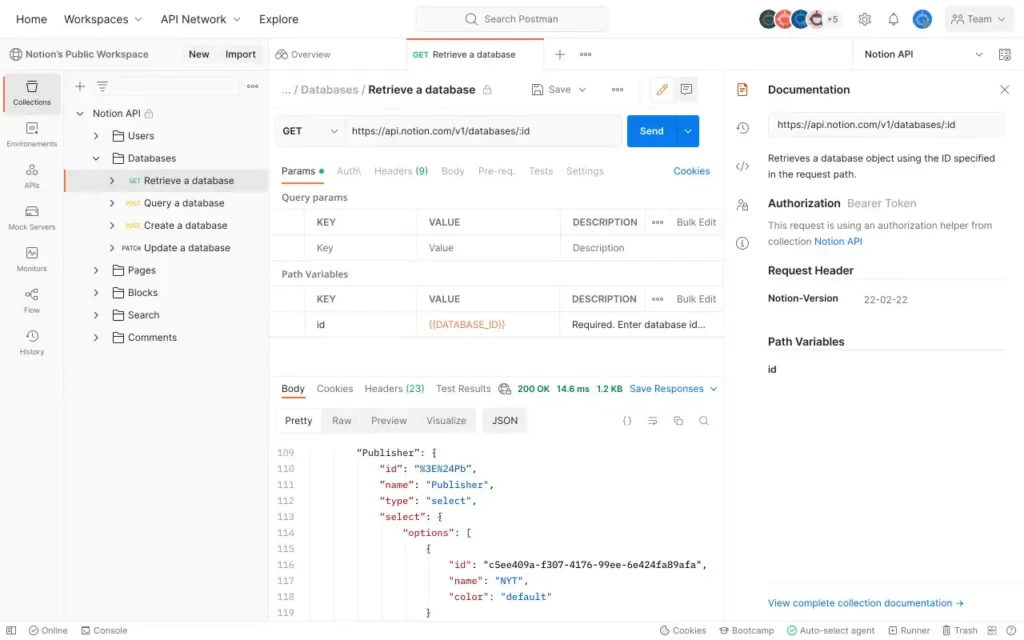
Task: Expand the Pages folder
Action: point(96,270)
